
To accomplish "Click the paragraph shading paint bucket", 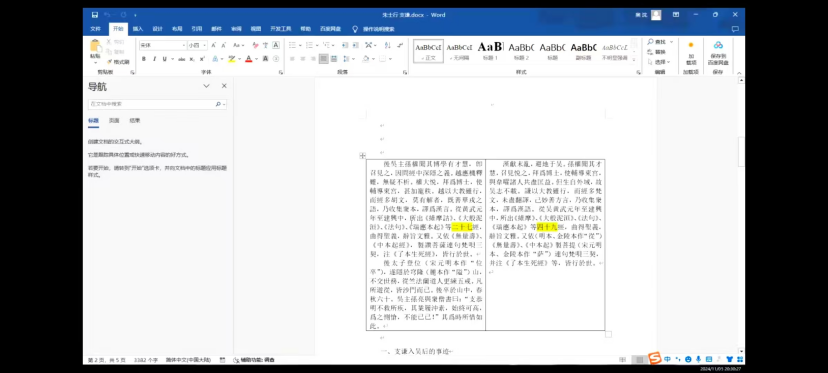I will pos(365,59).
